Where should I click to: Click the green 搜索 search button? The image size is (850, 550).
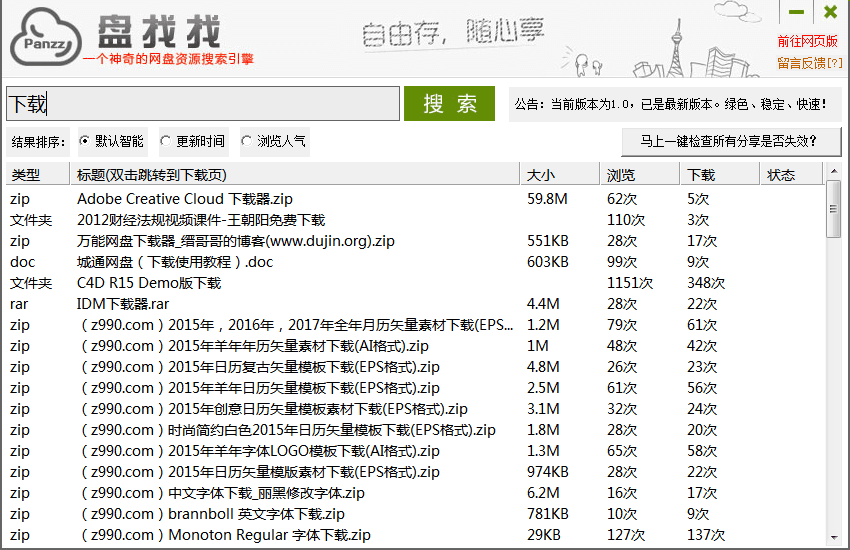pos(449,103)
